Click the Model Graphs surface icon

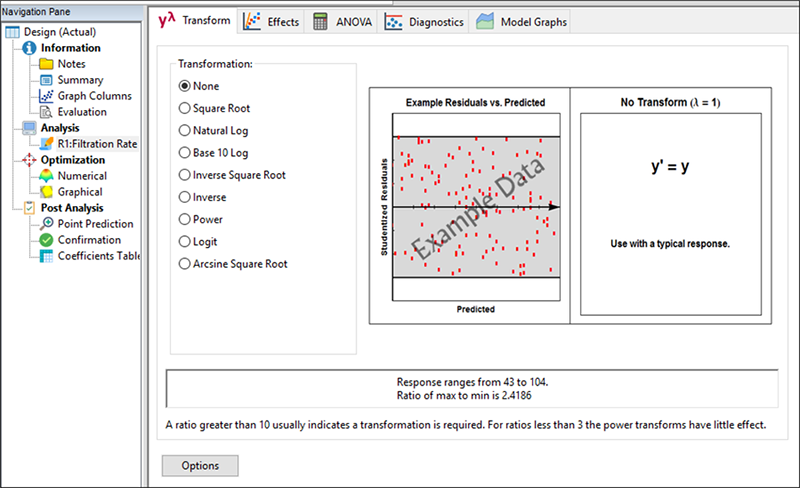pyautogui.click(x=485, y=21)
